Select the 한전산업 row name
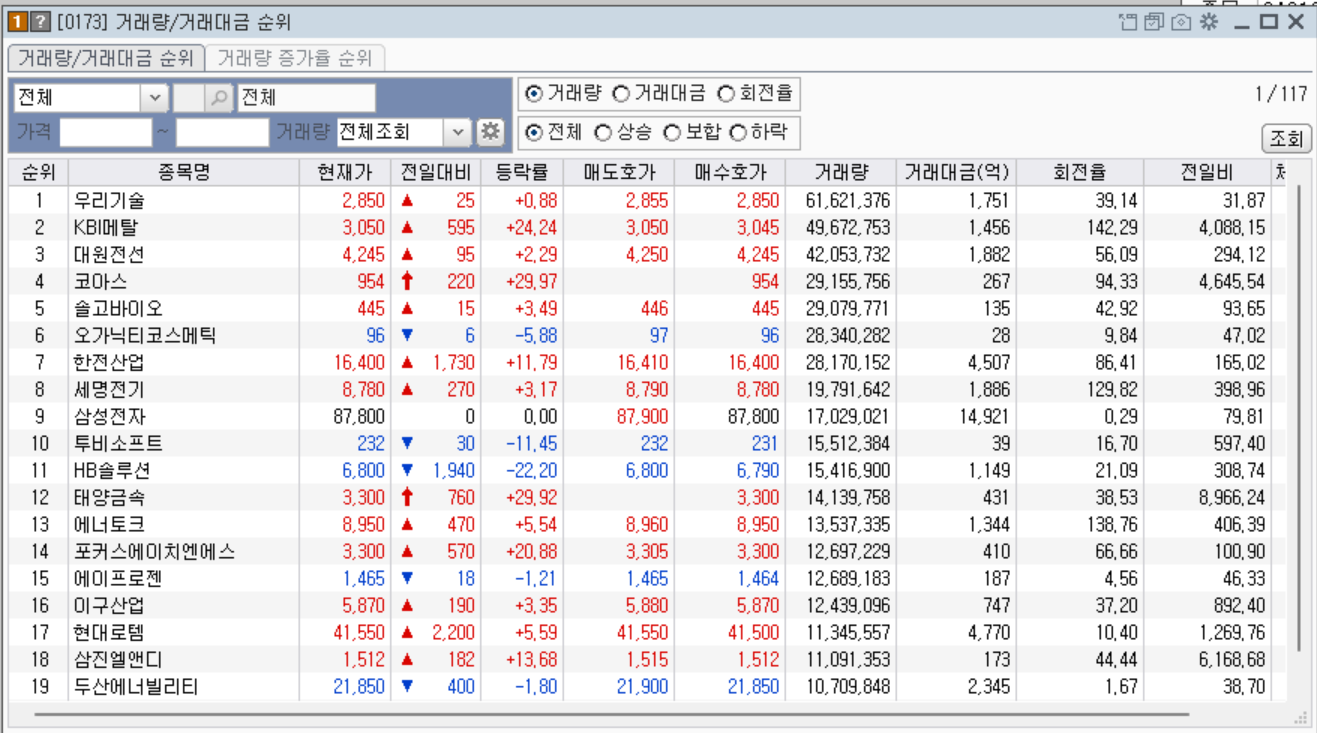This screenshot has height=733, width=1317. coord(109,363)
